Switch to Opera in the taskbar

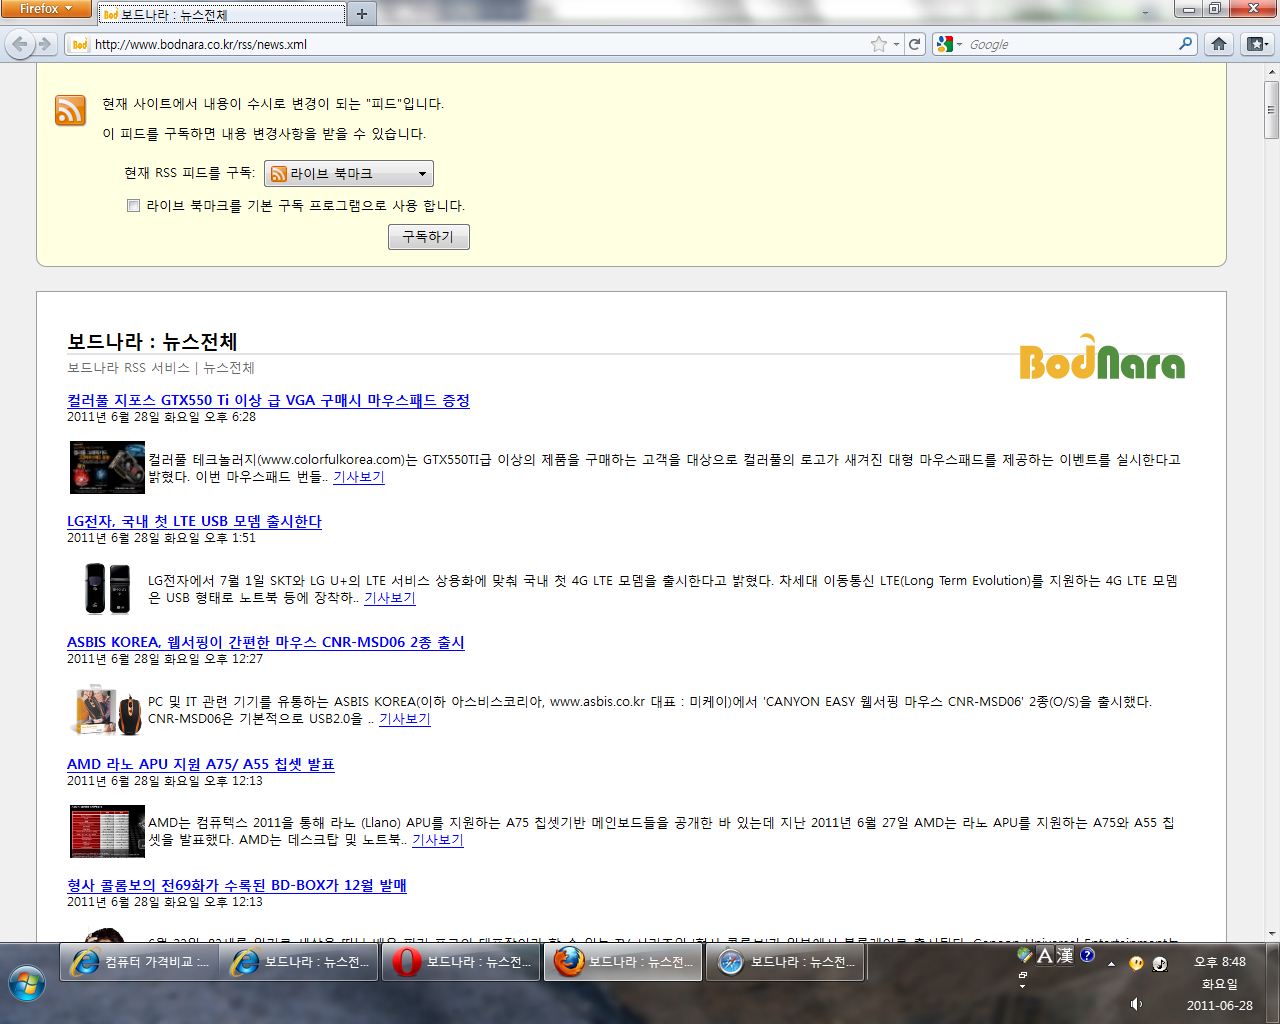(x=464, y=962)
